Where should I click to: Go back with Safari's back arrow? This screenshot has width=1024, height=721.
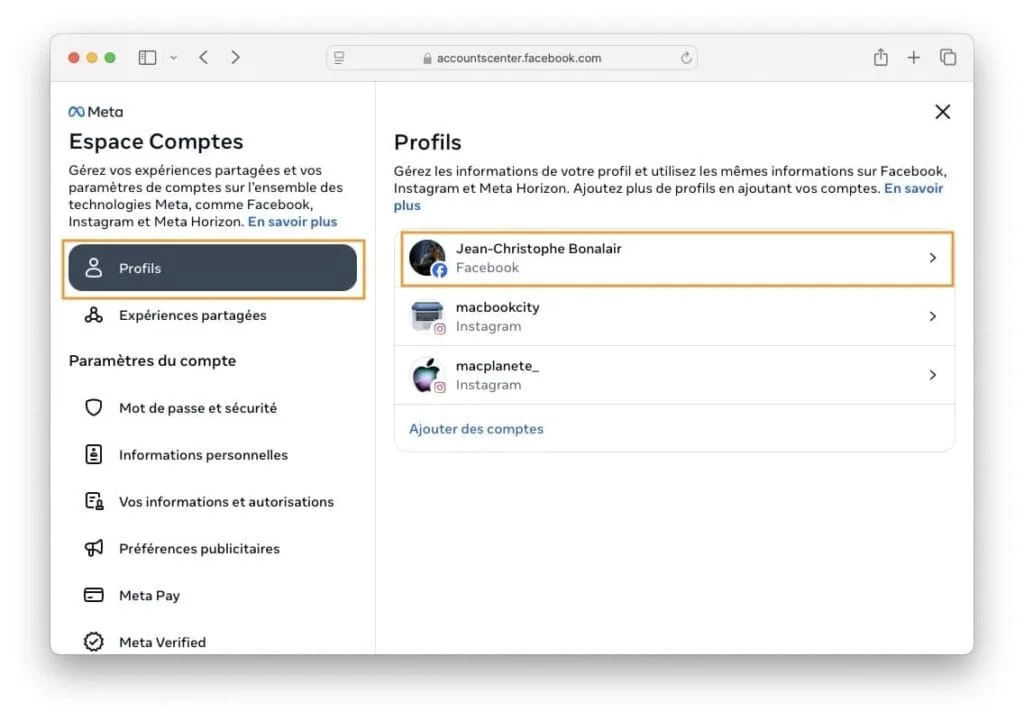point(203,58)
